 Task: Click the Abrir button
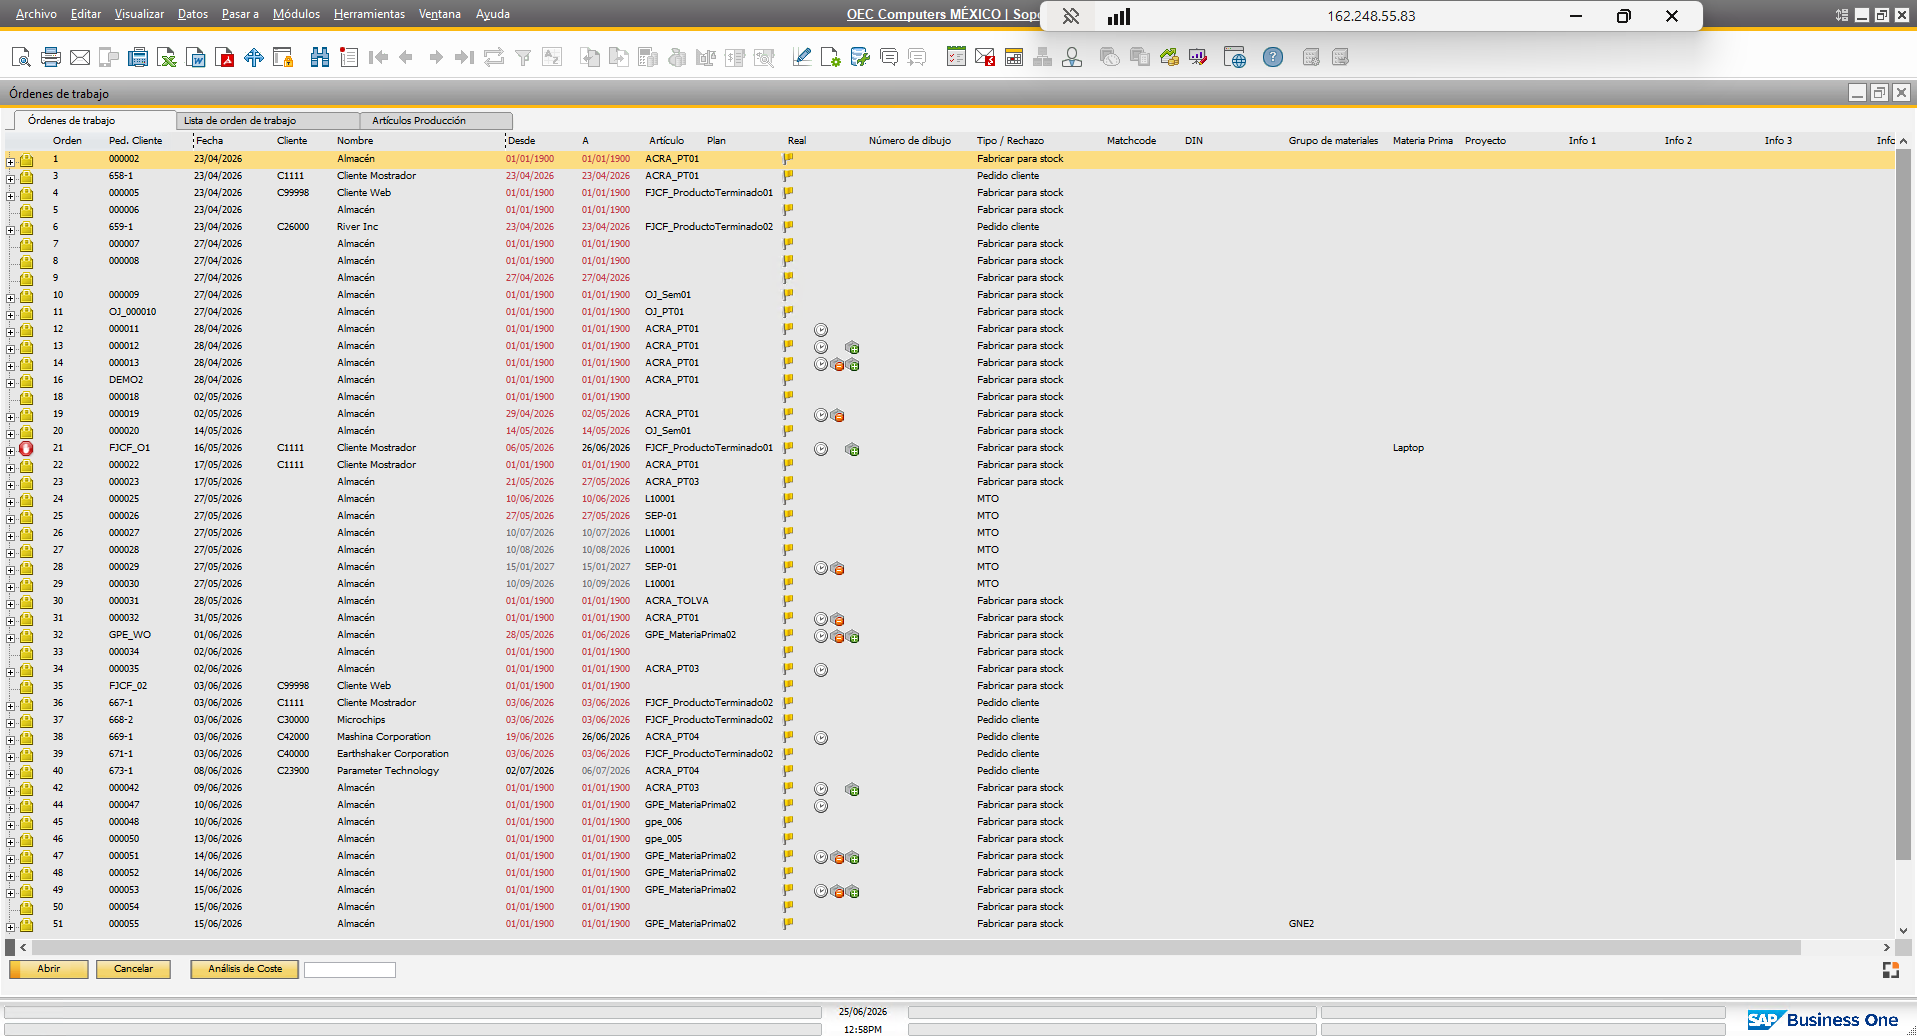[49, 969]
